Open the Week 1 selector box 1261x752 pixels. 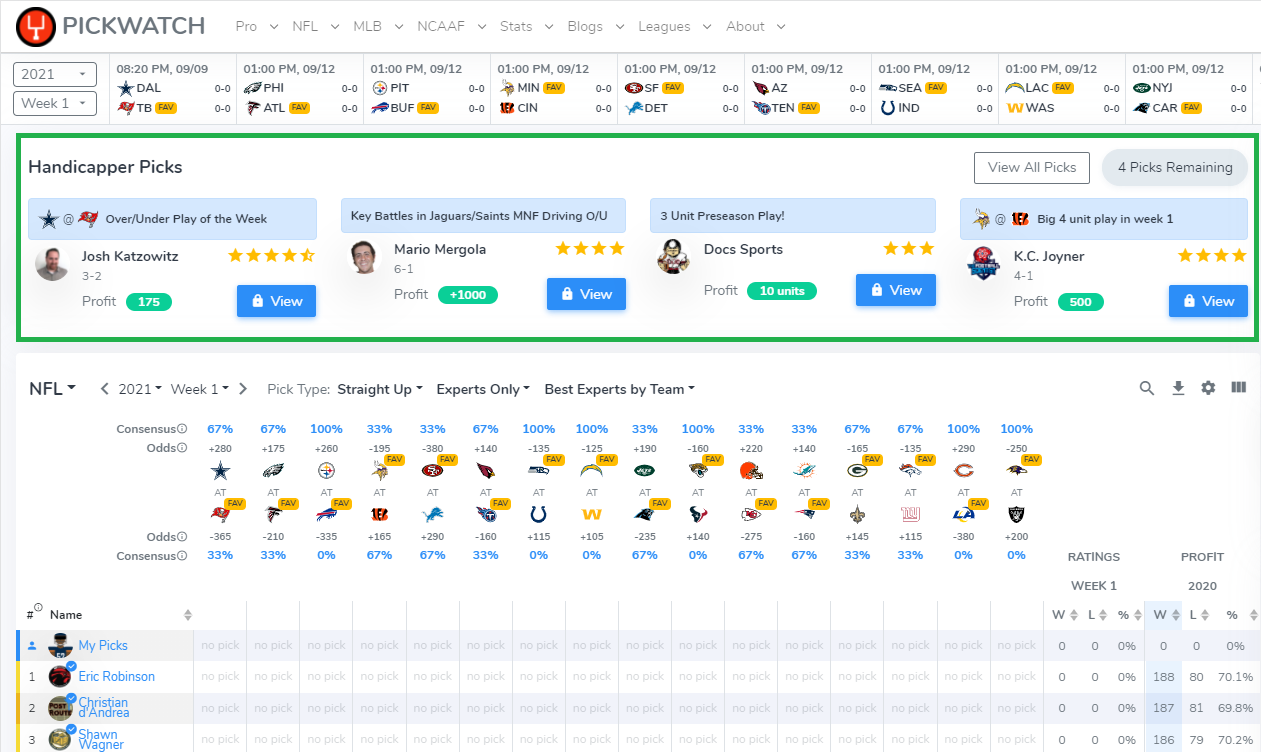click(54, 103)
